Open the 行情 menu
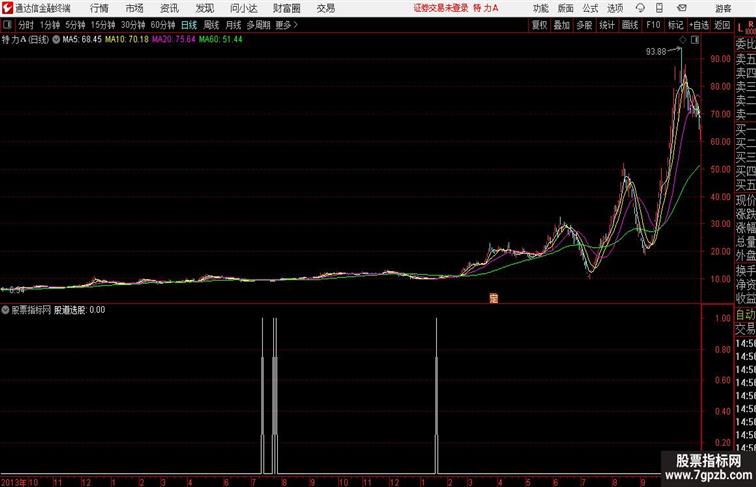The height and width of the screenshot is (487, 756). [x=99, y=8]
